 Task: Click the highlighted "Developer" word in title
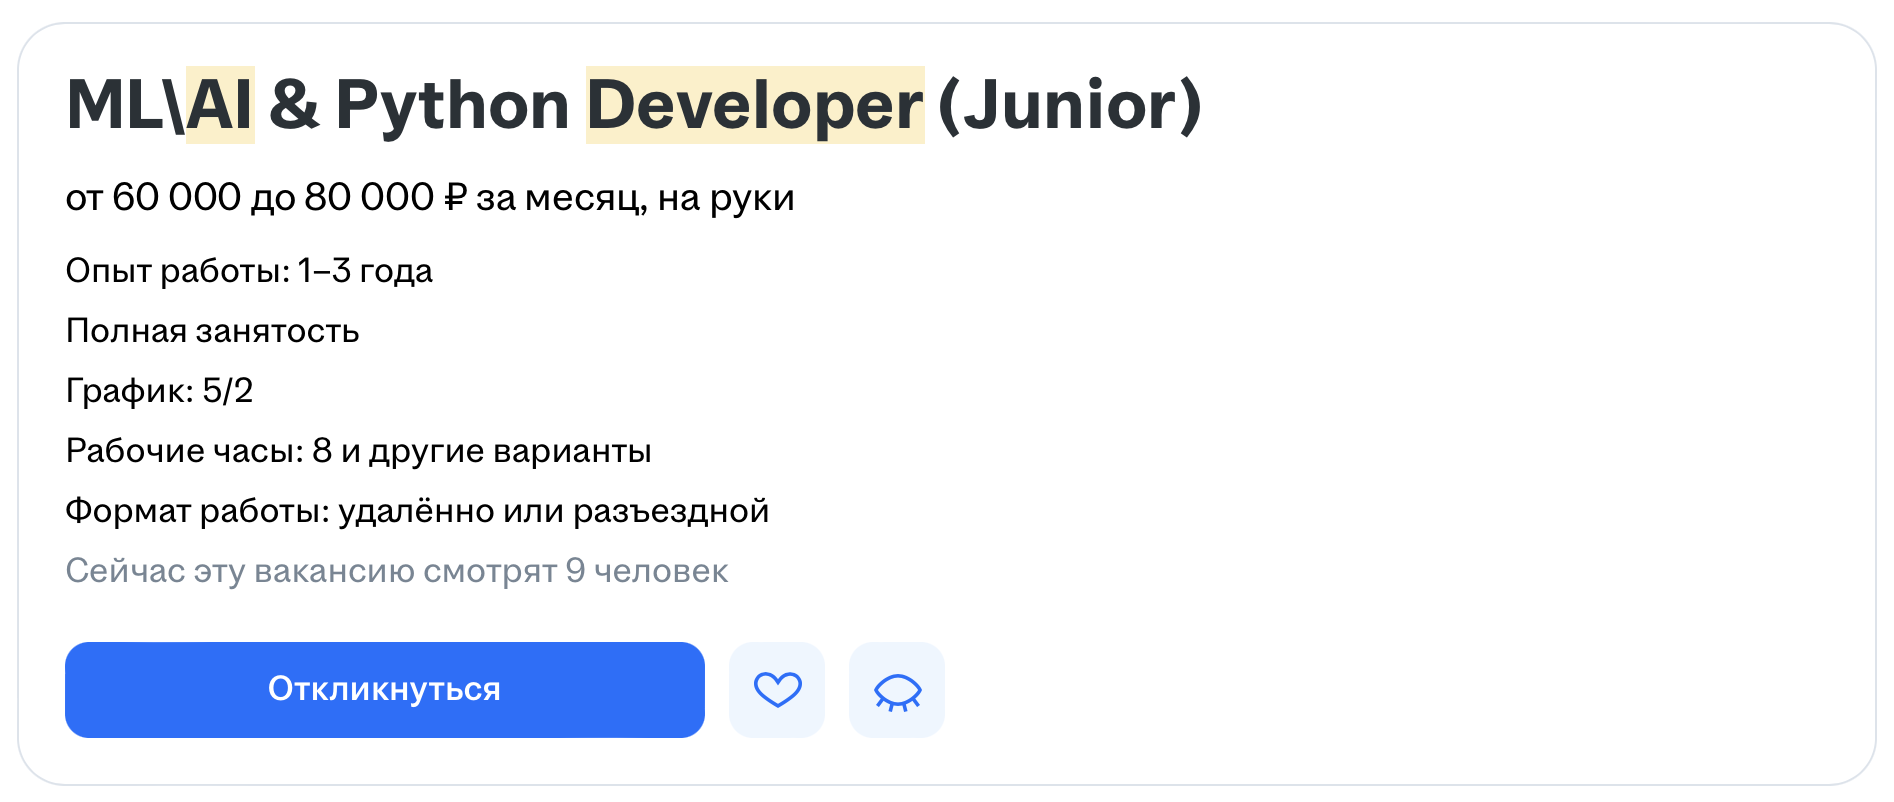point(754,105)
